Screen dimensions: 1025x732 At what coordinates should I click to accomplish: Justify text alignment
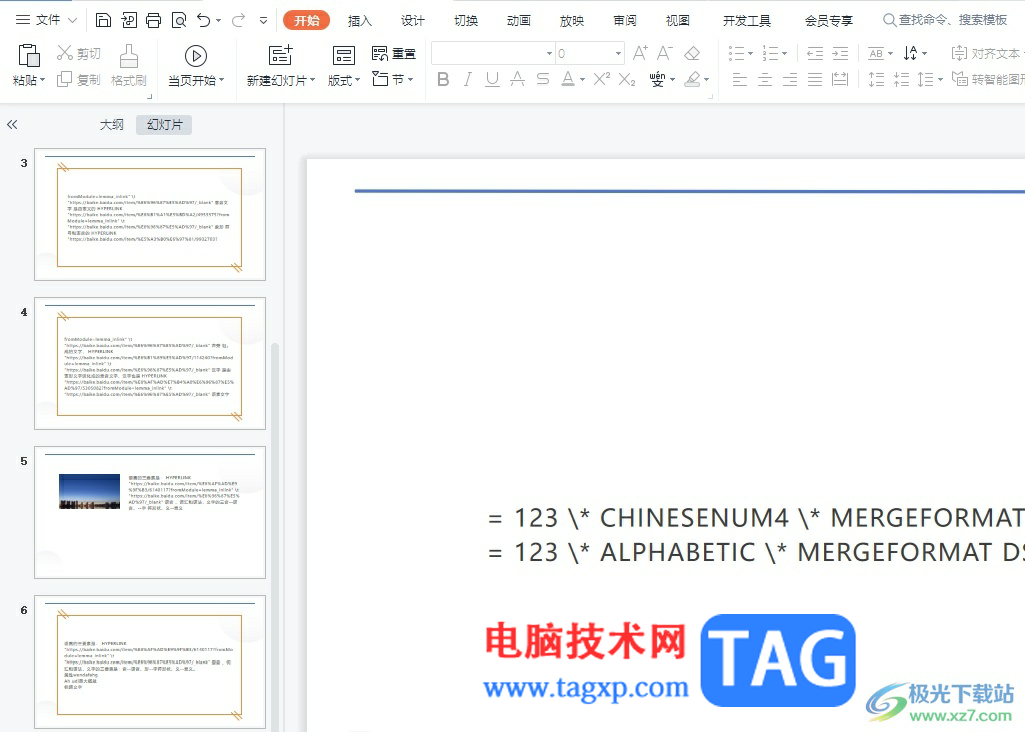(x=815, y=80)
